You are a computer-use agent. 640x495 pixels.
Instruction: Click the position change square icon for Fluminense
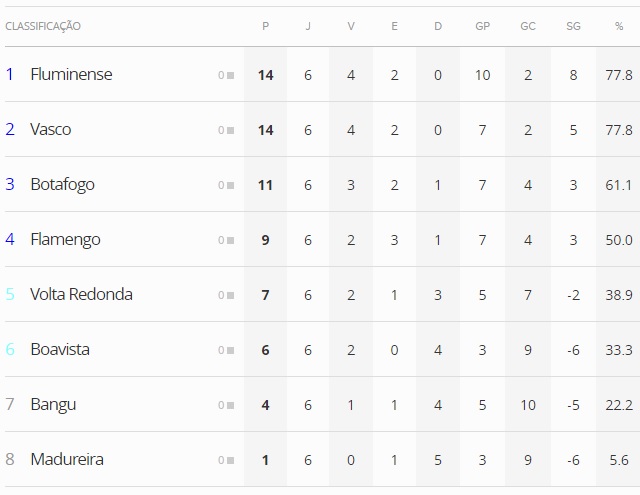click(x=231, y=75)
